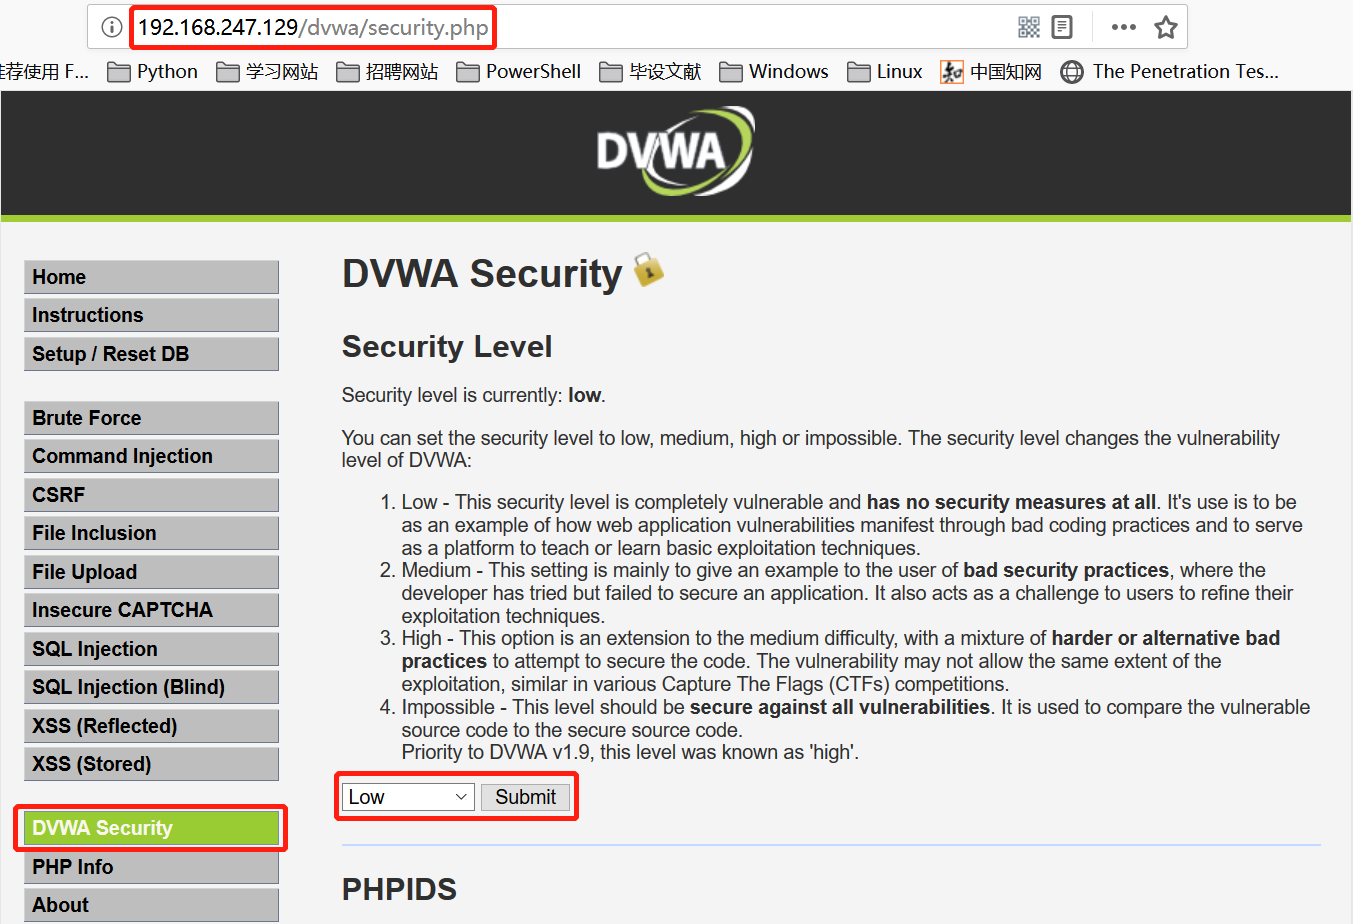Click the site information icon in address bar
Screen dimensions: 1353x924
pyautogui.click(x=112, y=27)
